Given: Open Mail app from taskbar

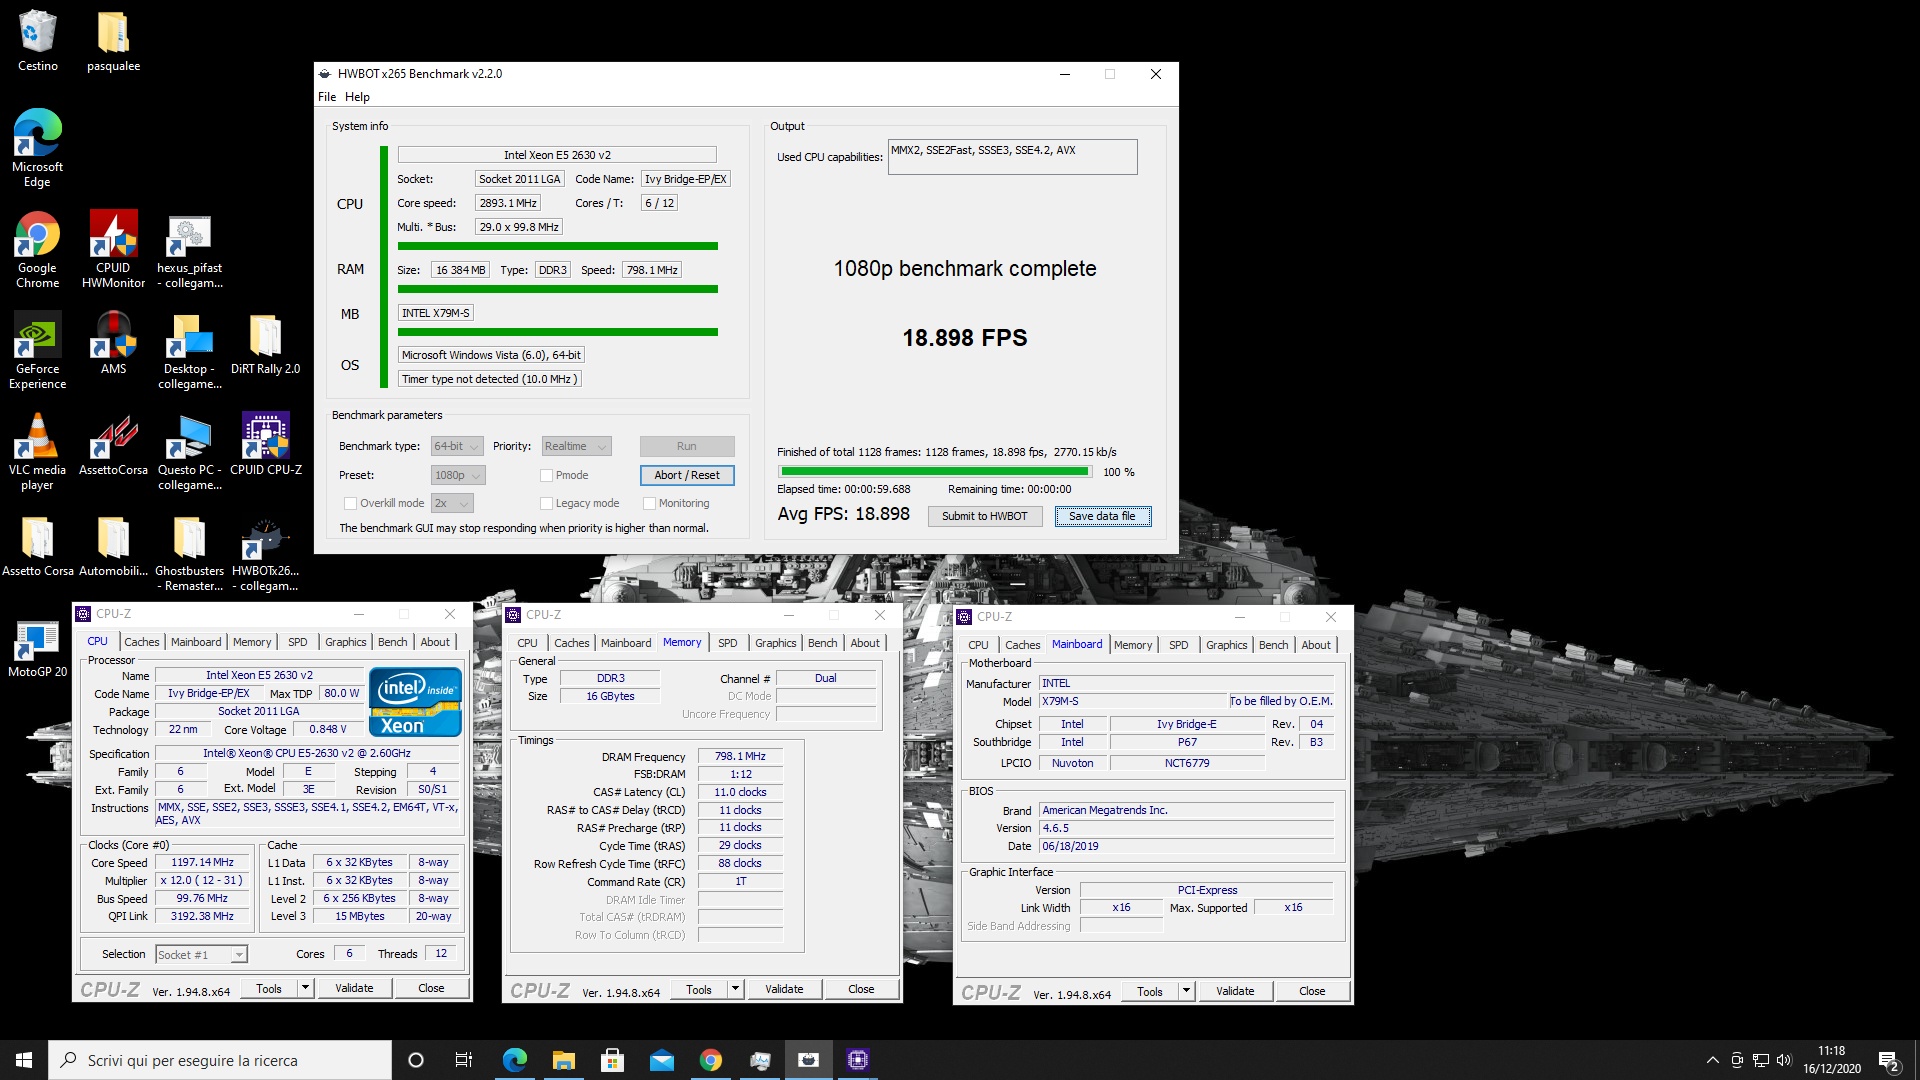Looking at the screenshot, I should [661, 1060].
